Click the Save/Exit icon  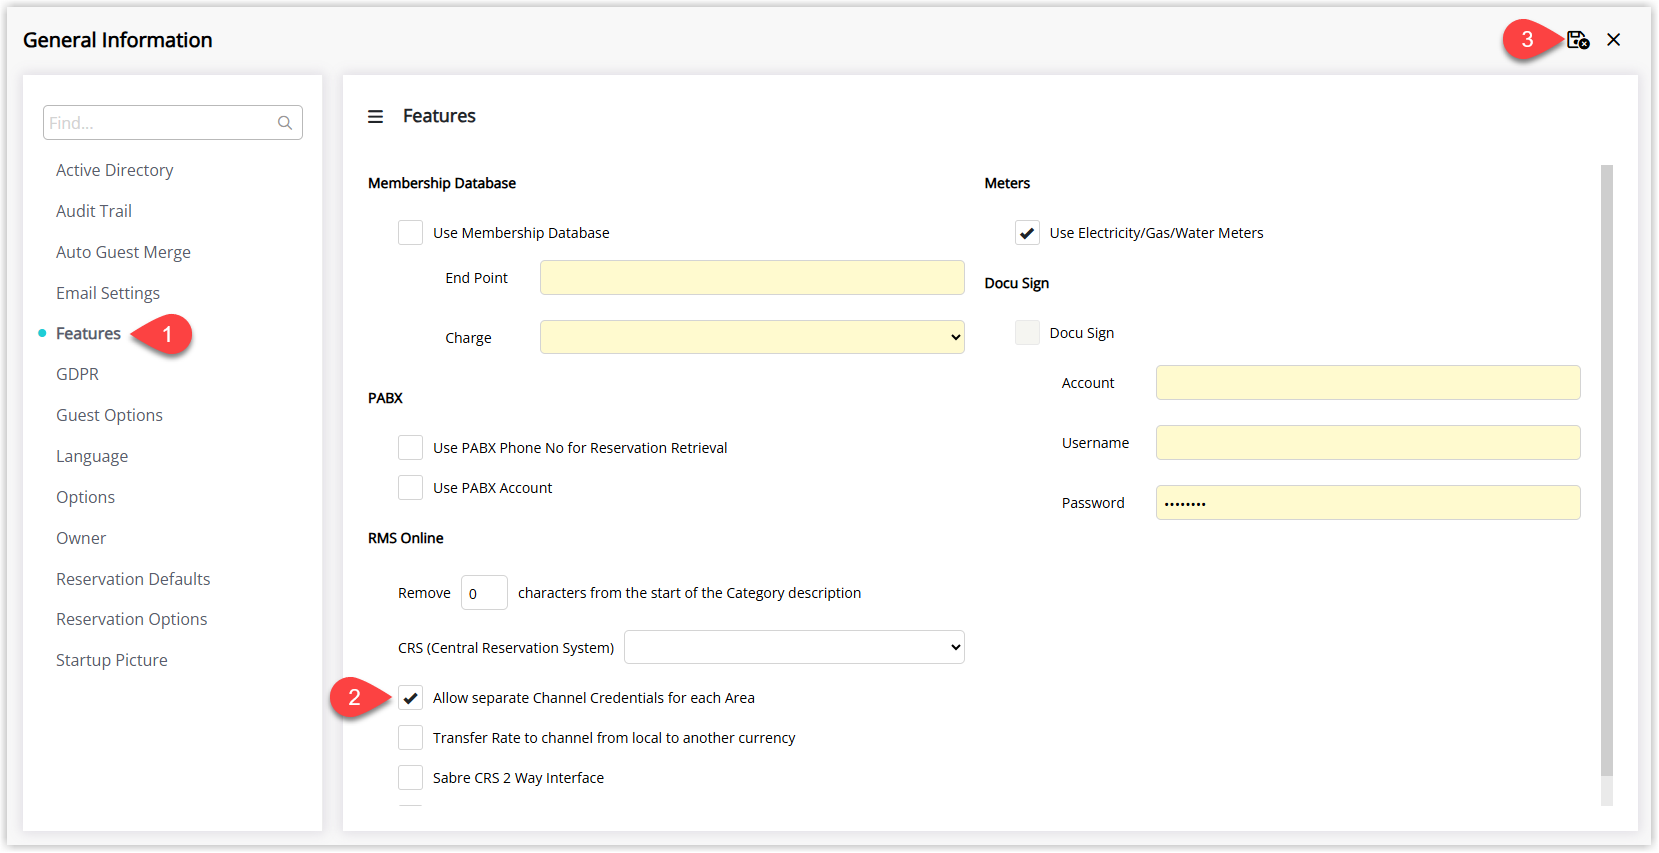coord(1578,40)
